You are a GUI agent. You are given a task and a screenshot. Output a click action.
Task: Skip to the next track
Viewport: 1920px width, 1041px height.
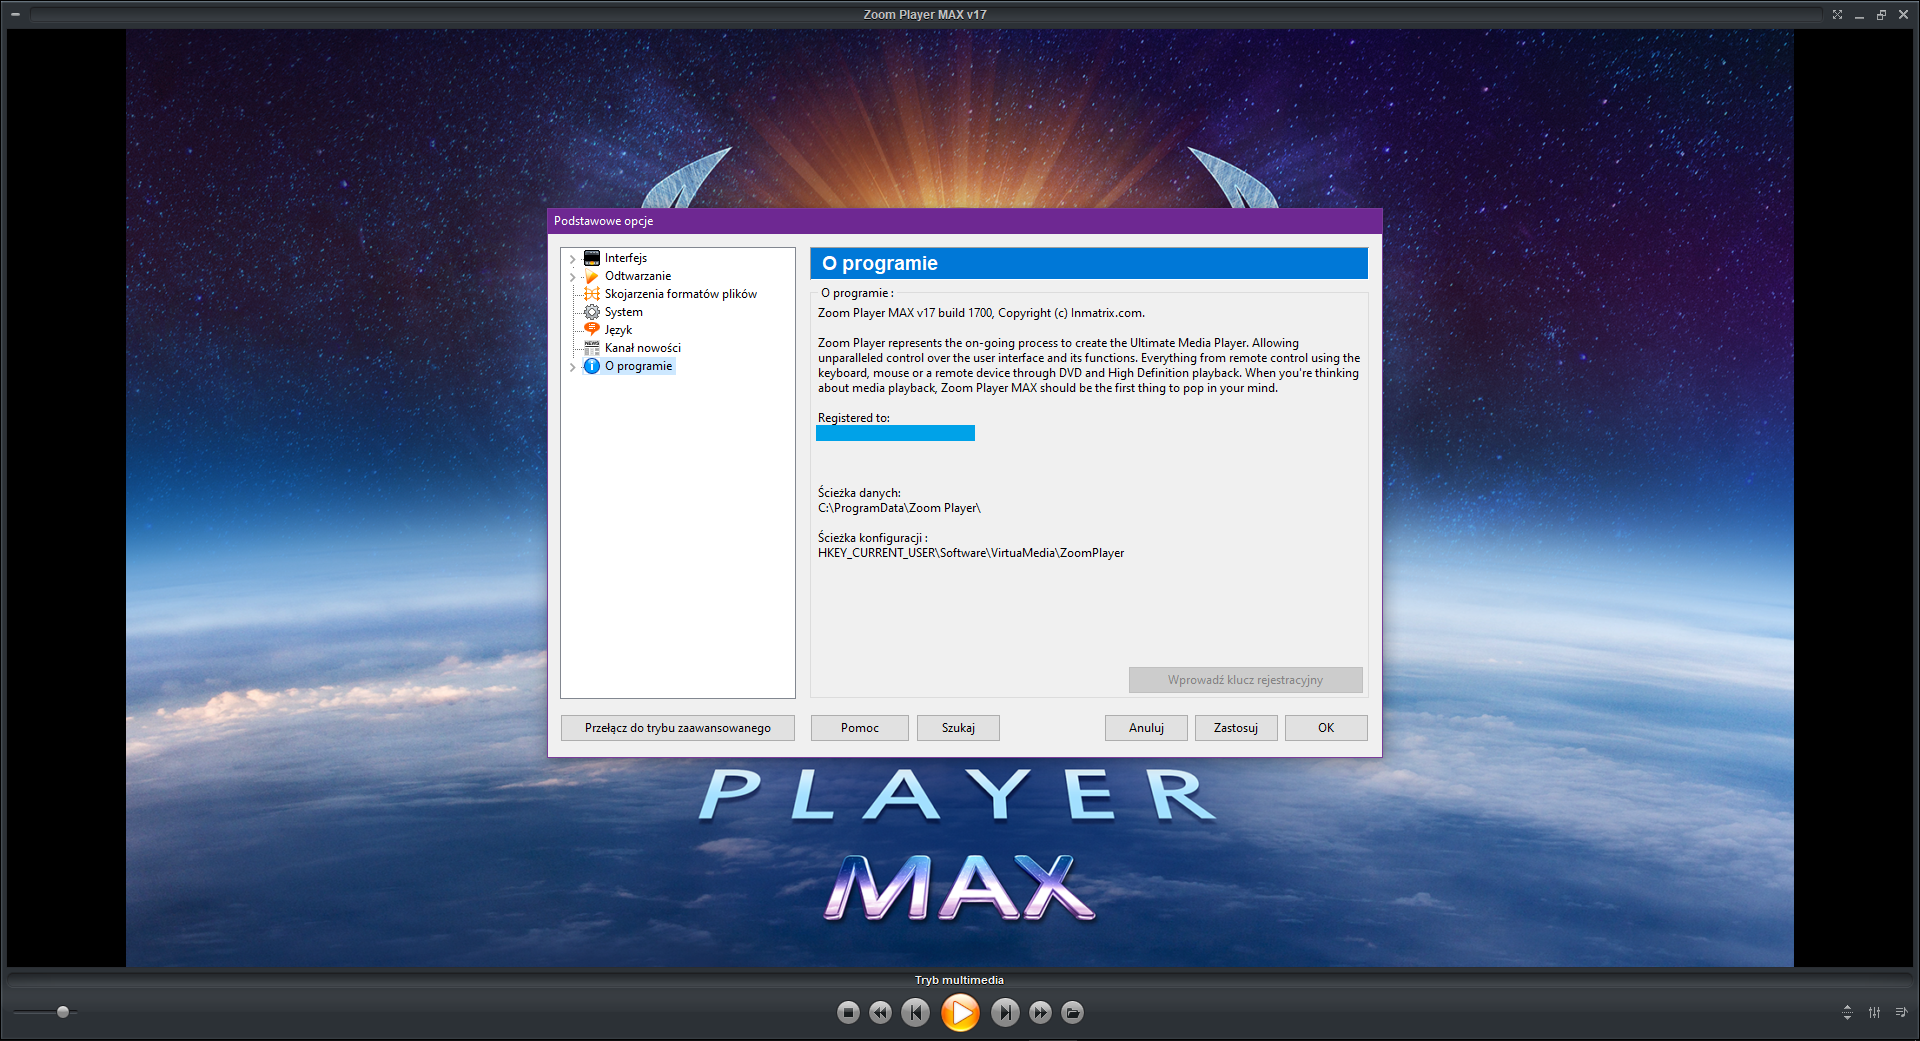pyautogui.click(x=1005, y=1013)
